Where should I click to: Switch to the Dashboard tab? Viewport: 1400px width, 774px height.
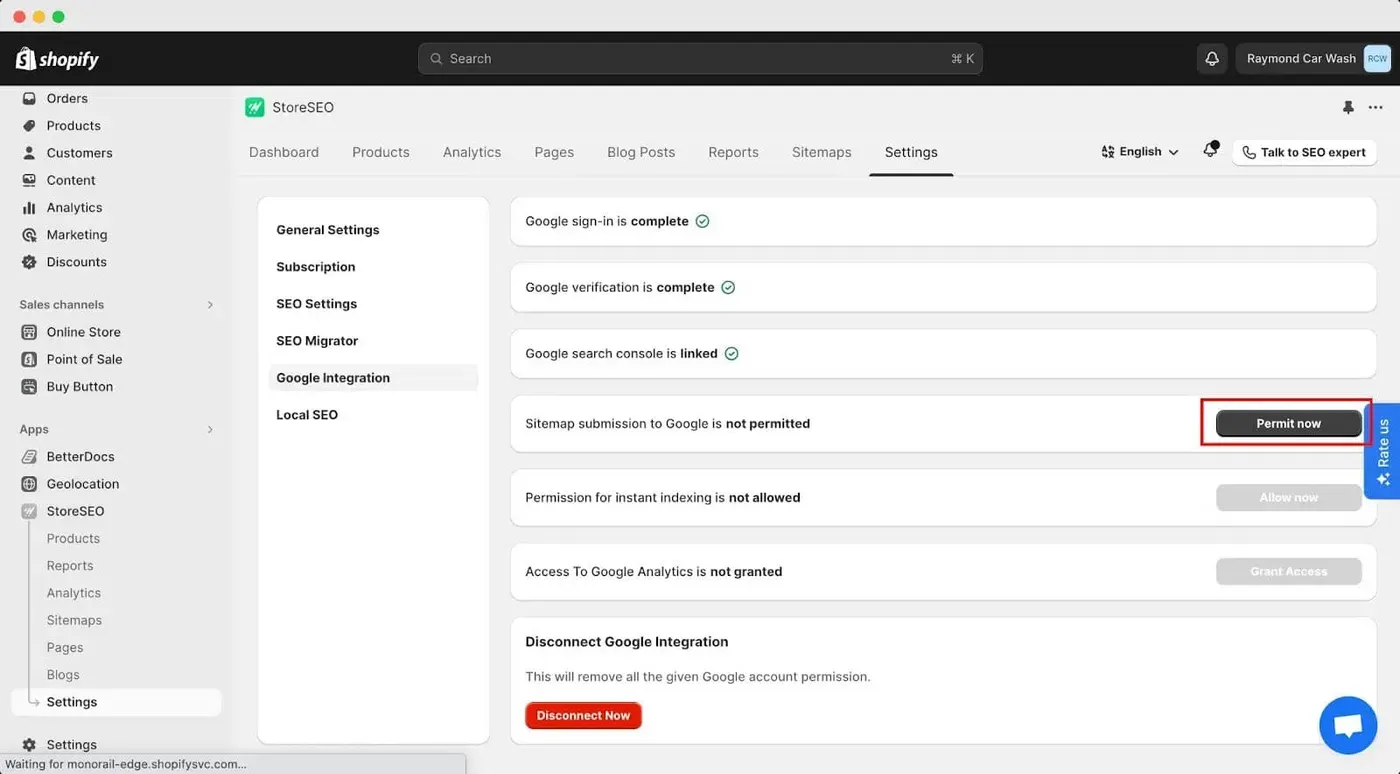284,152
